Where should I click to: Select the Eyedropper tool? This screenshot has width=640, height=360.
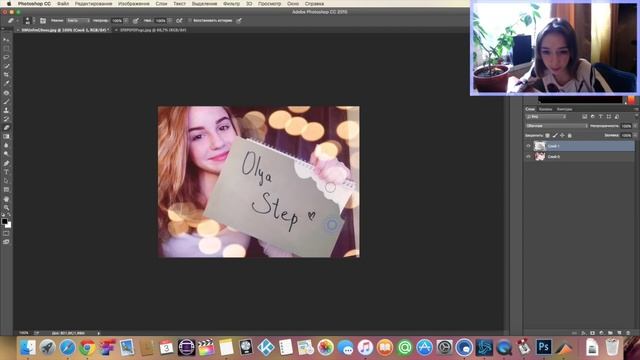click(x=6, y=84)
